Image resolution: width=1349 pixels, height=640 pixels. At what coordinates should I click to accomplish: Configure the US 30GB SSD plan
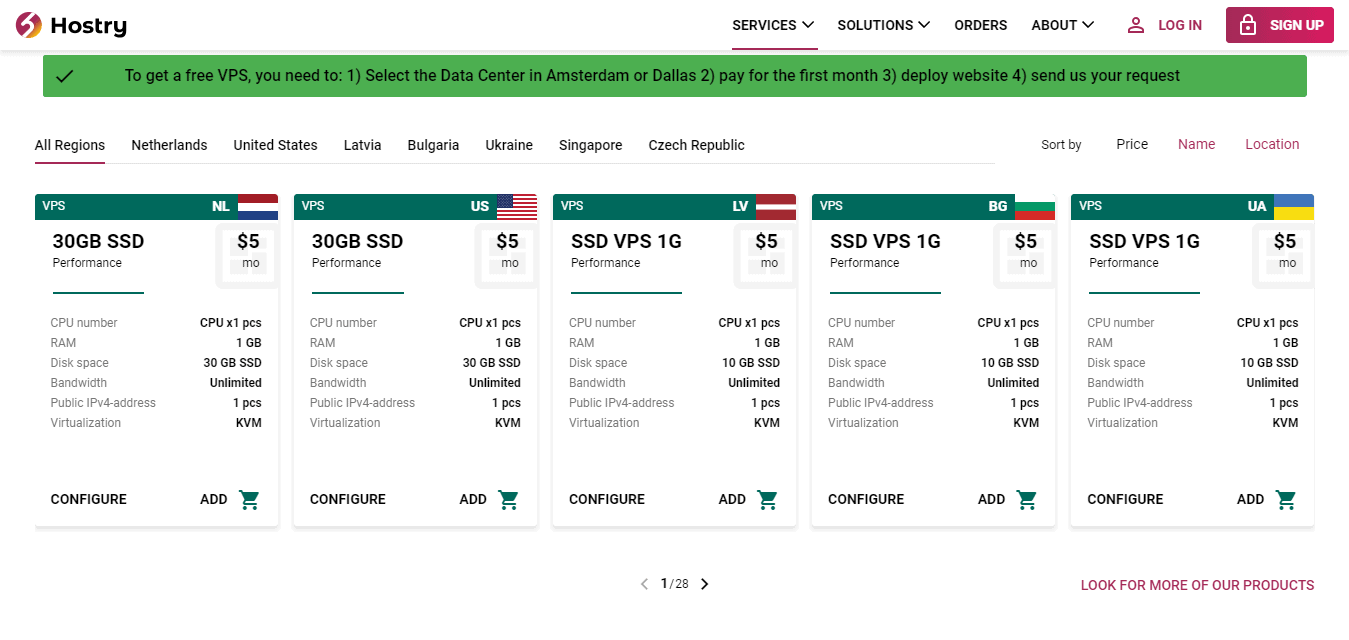pos(347,499)
